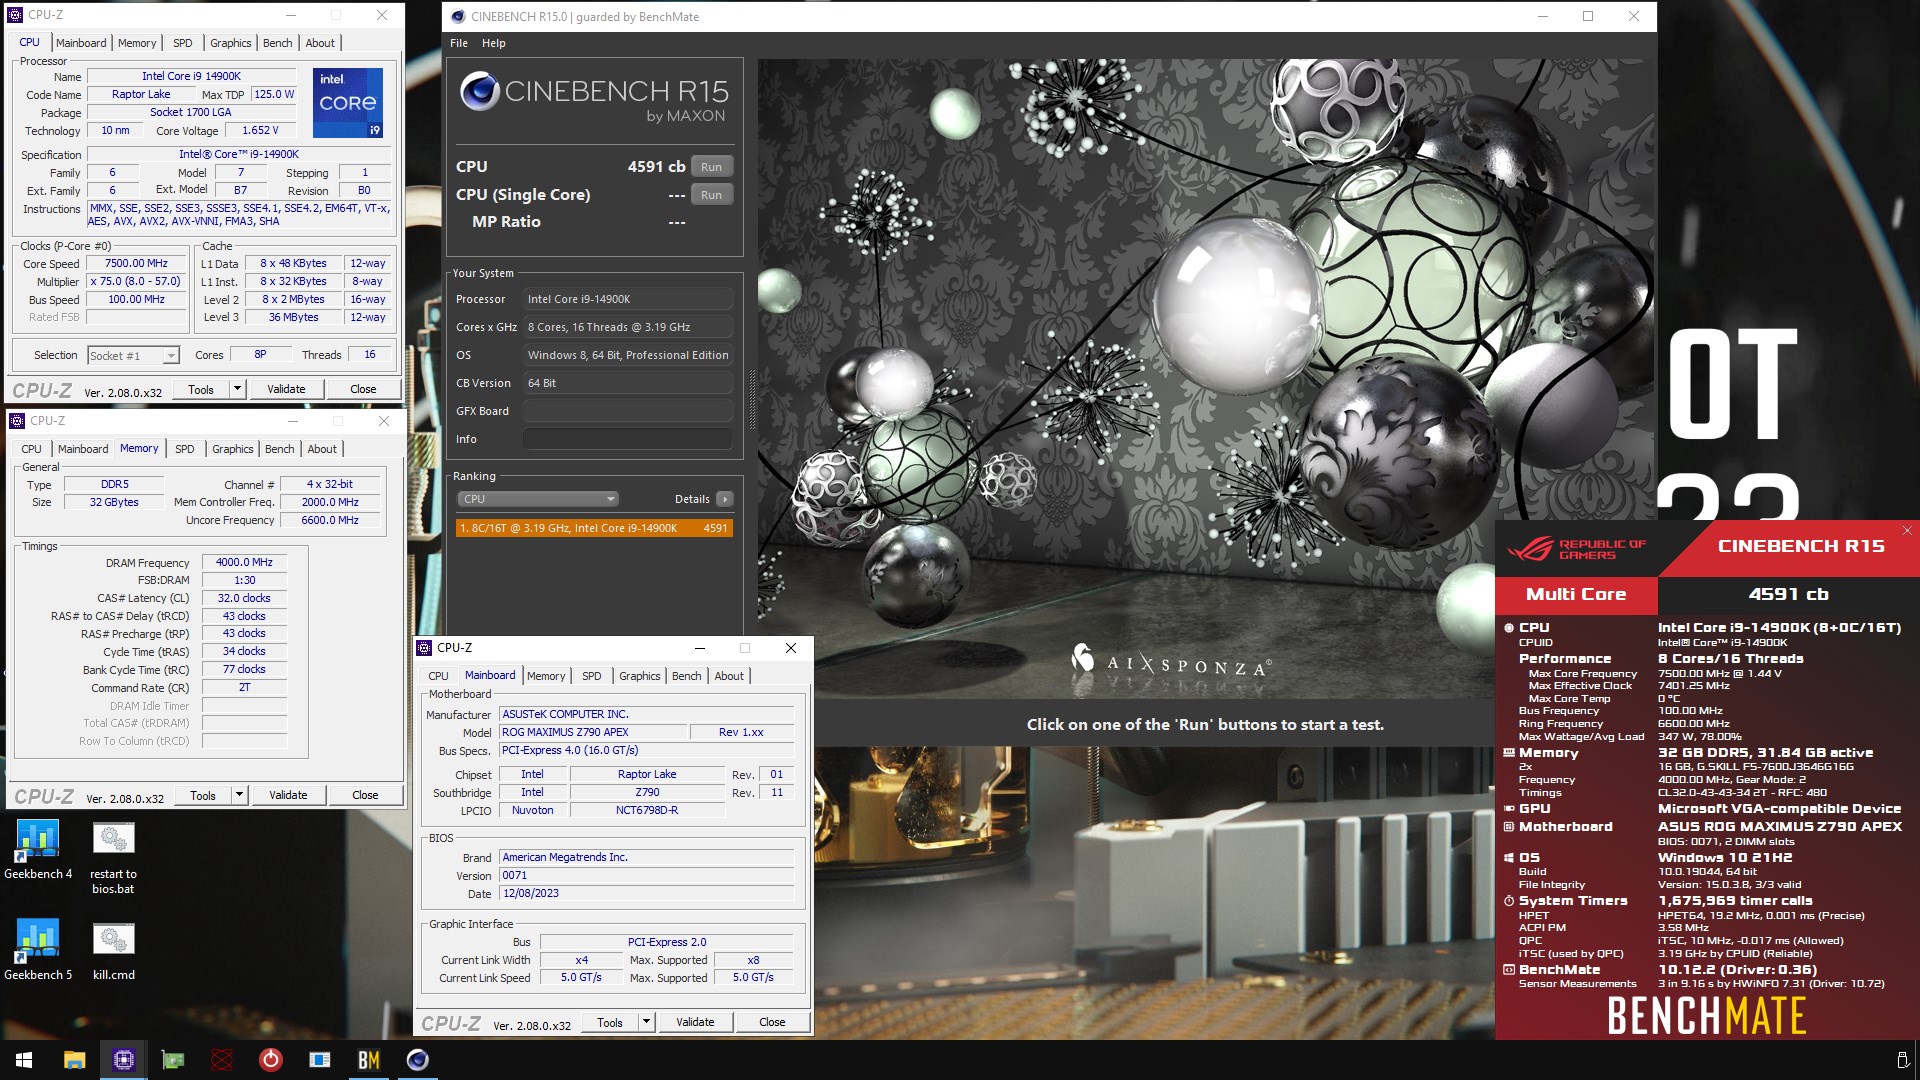1920x1080 pixels.
Task: Open the File menu in Cinebench
Action: pyautogui.click(x=459, y=43)
